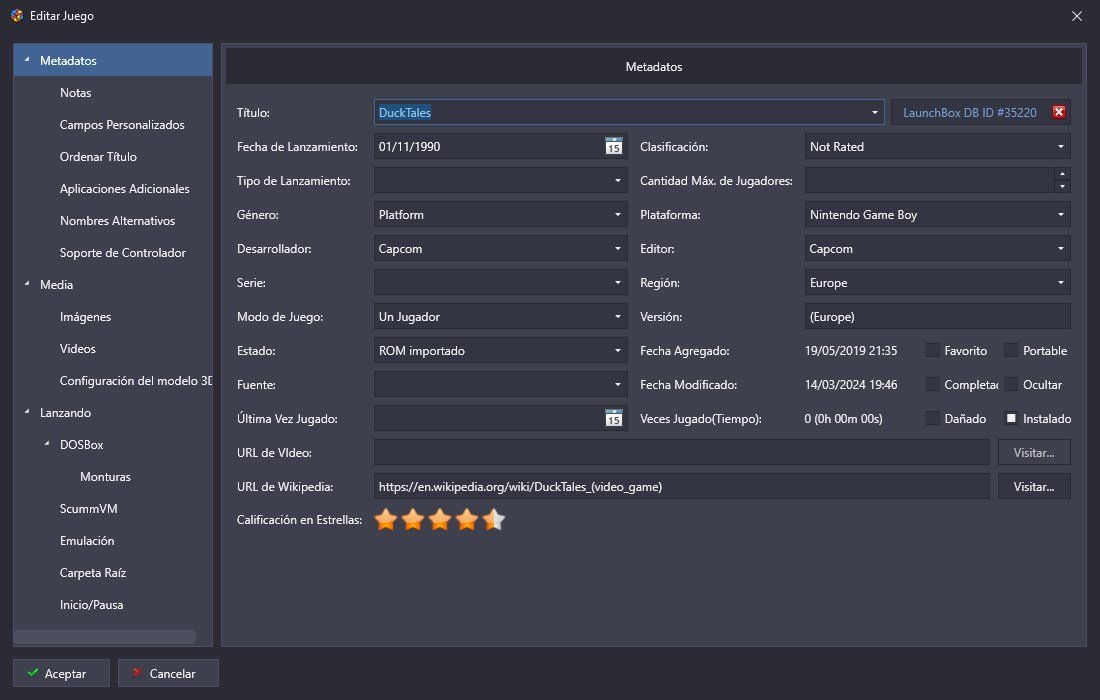This screenshot has height=700, width=1100.
Task: Check the Ocultar option
Action: 1011,384
